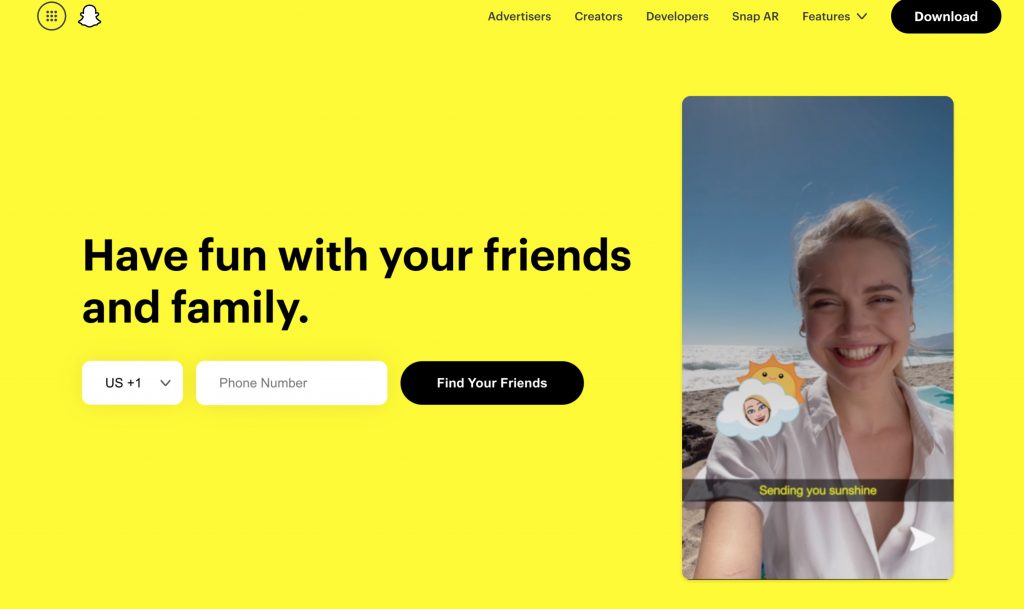1024x609 pixels.
Task: Open the Features menu
Action: 834,16
